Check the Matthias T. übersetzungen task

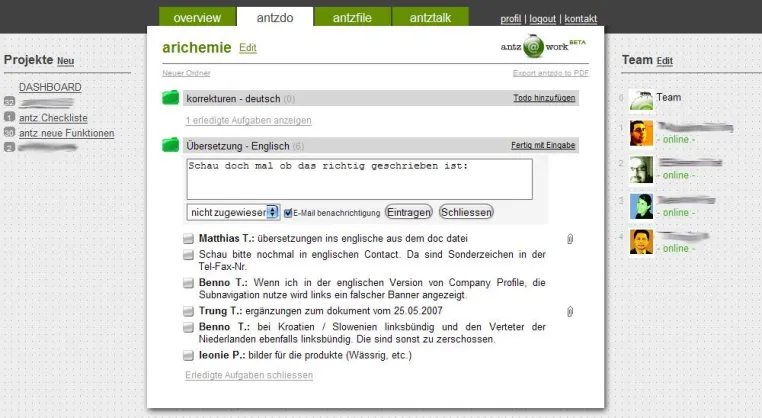(188, 239)
